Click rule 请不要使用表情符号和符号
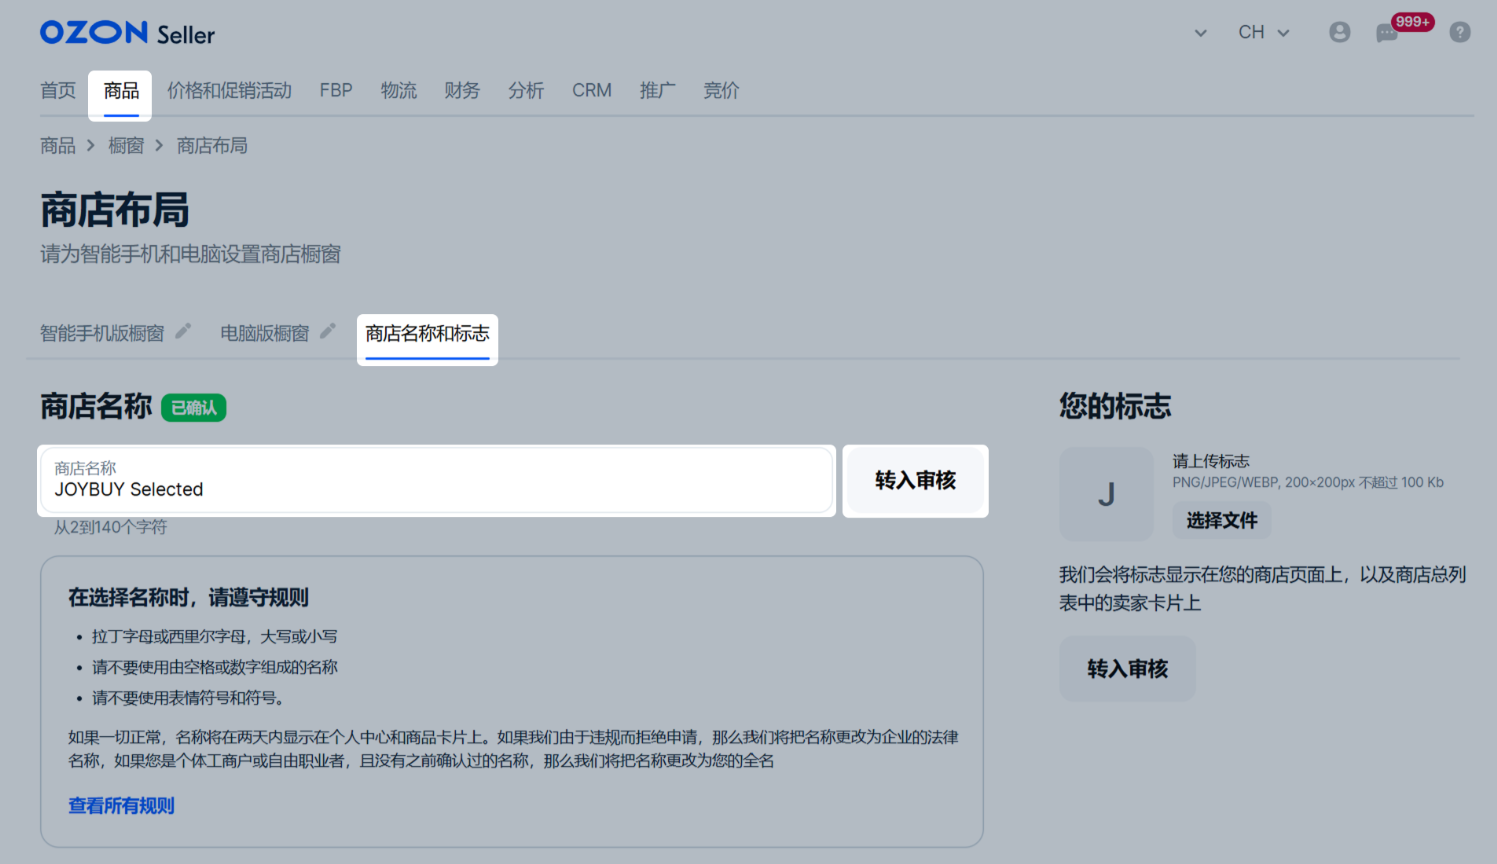1497x864 pixels. (x=188, y=699)
